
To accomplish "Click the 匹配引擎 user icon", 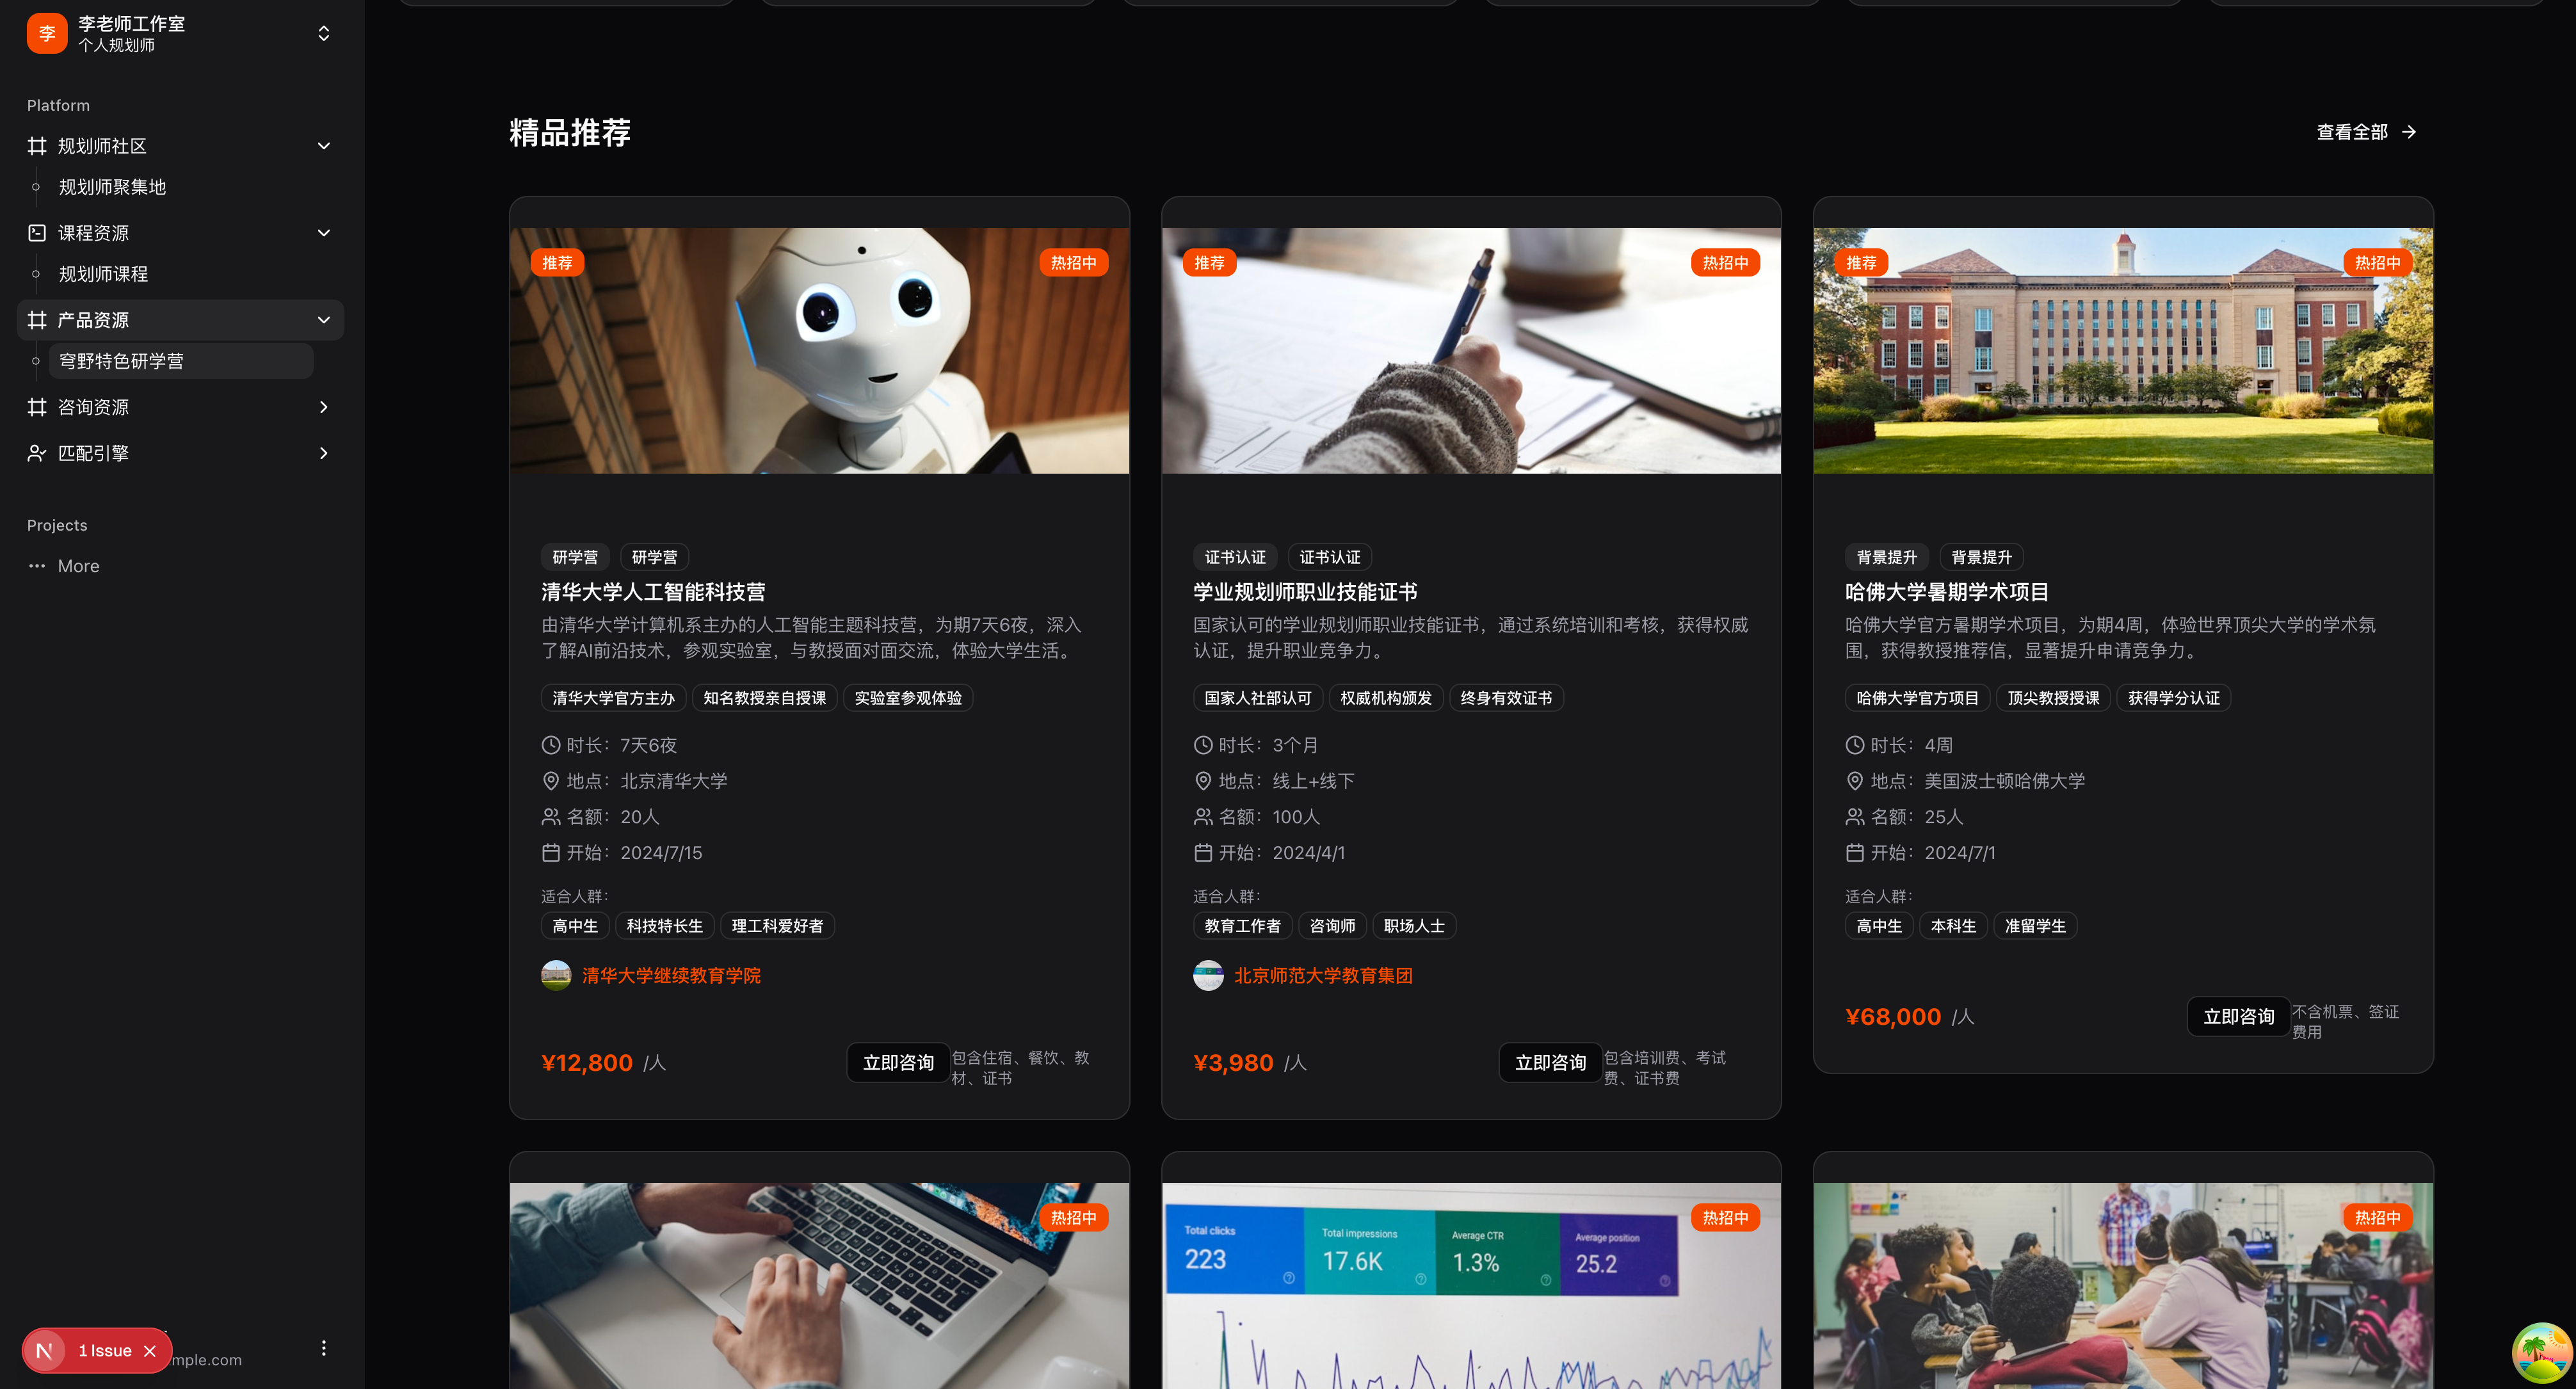I will tap(37, 453).
